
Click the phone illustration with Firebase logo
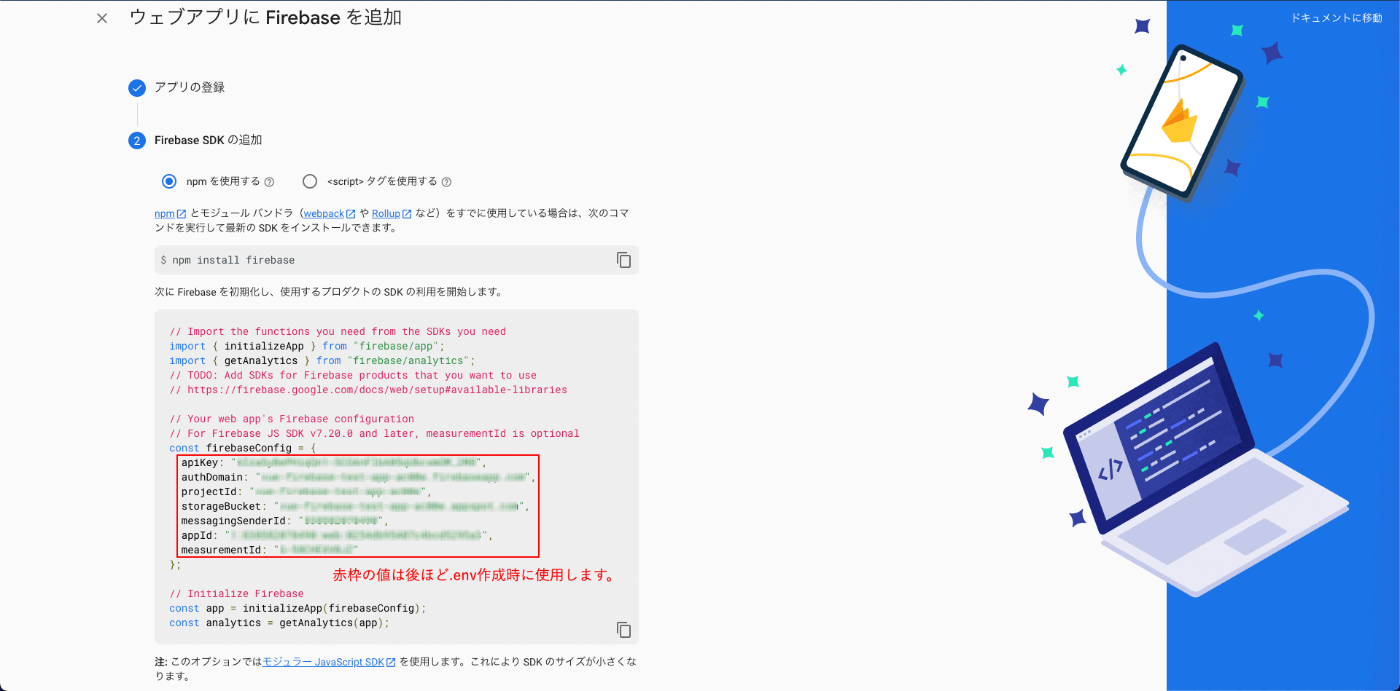pos(1181,122)
